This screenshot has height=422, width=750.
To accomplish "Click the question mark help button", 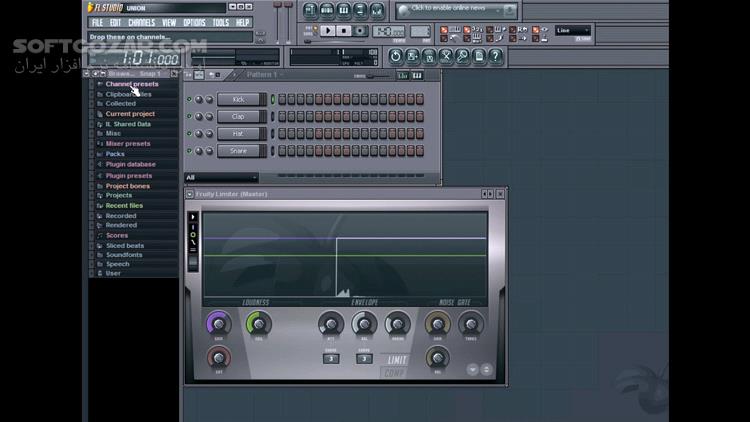I will click(x=496, y=56).
